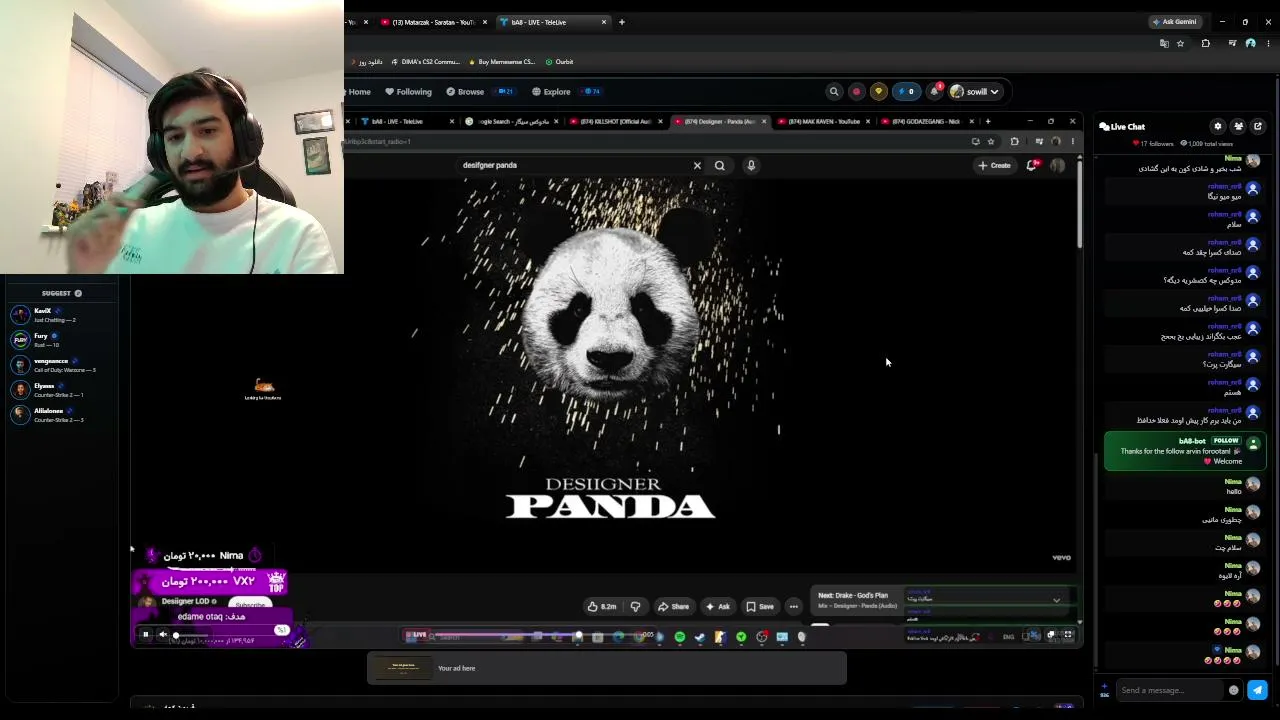Click YouTube search magnifier button
This screenshot has height=720, width=1280.
coord(720,165)
